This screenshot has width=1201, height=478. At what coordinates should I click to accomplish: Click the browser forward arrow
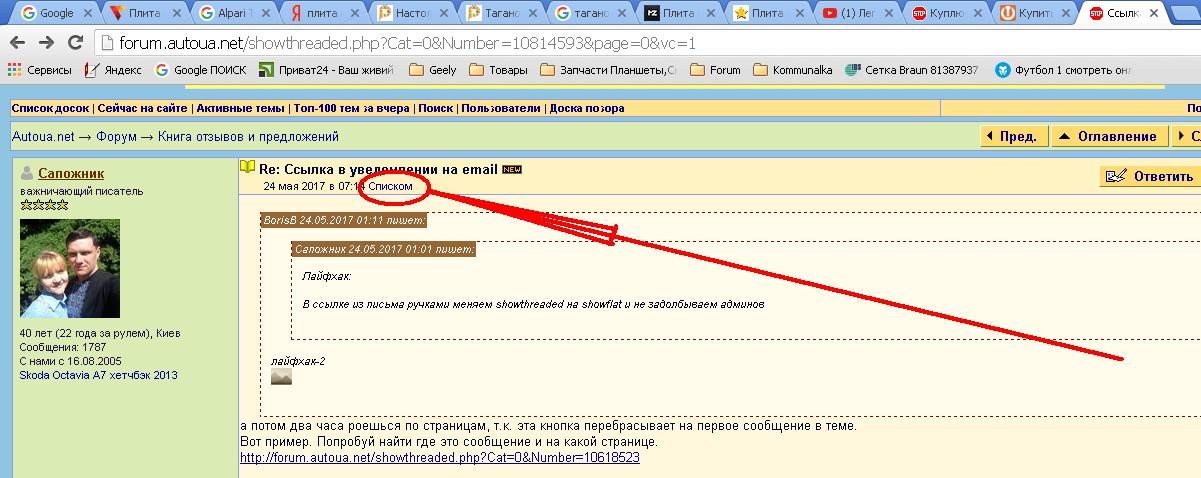pyautogui.click(x=46, y=43)
